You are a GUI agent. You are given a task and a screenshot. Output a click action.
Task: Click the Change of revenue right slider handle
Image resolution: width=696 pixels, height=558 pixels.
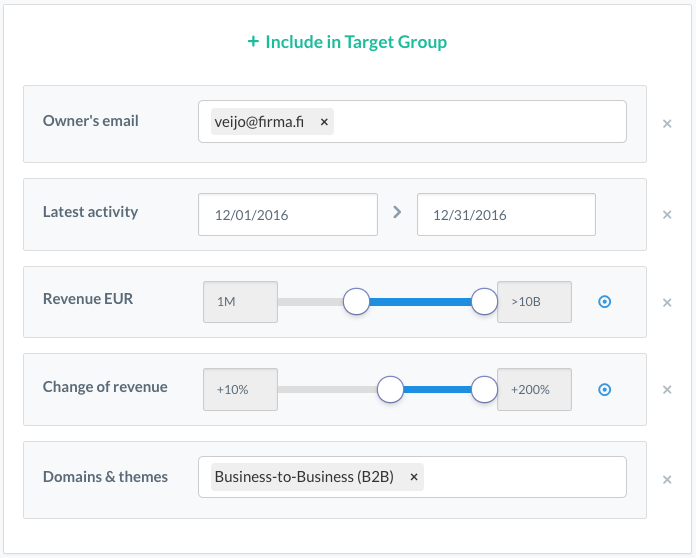[x=484, y=389]
